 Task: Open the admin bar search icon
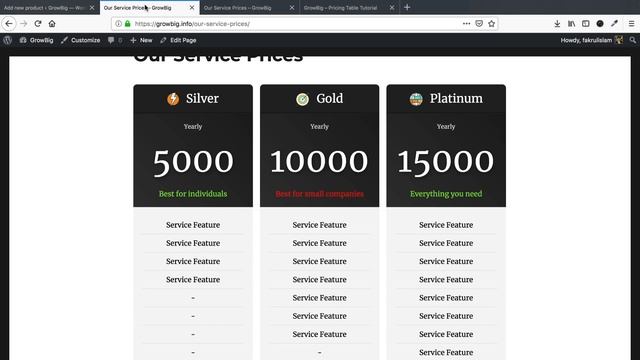coord(633,40)
